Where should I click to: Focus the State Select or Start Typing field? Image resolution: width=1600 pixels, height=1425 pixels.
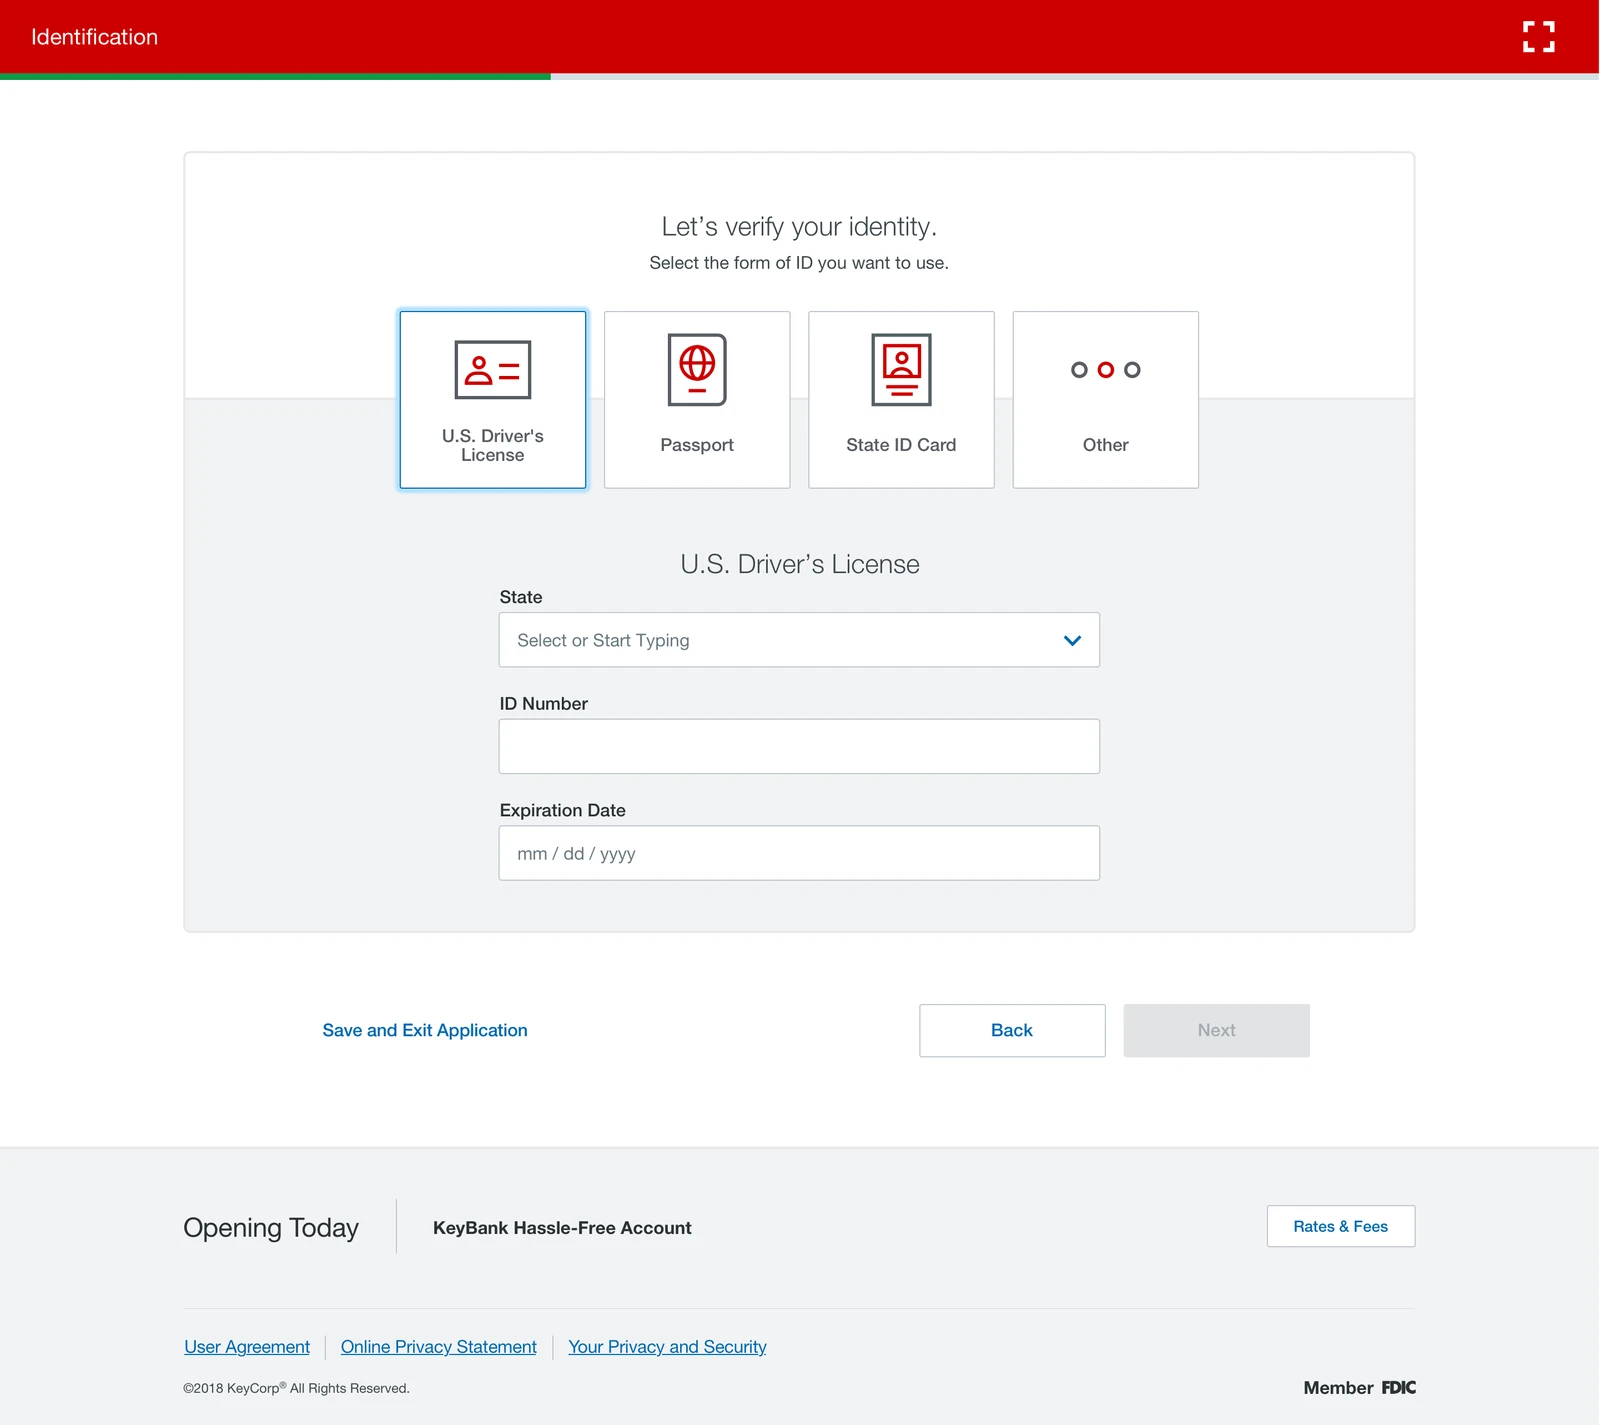tap(799, 640)
